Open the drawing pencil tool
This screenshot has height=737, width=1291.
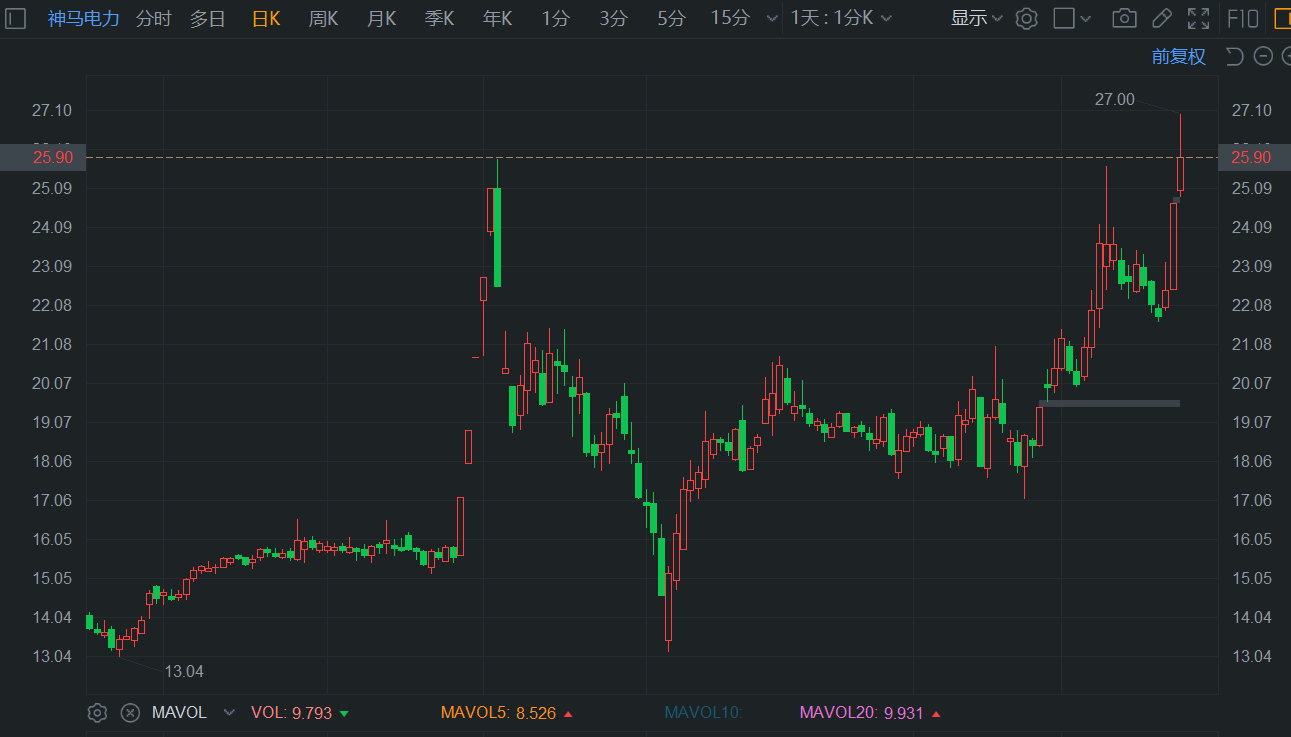[1161, 17]
